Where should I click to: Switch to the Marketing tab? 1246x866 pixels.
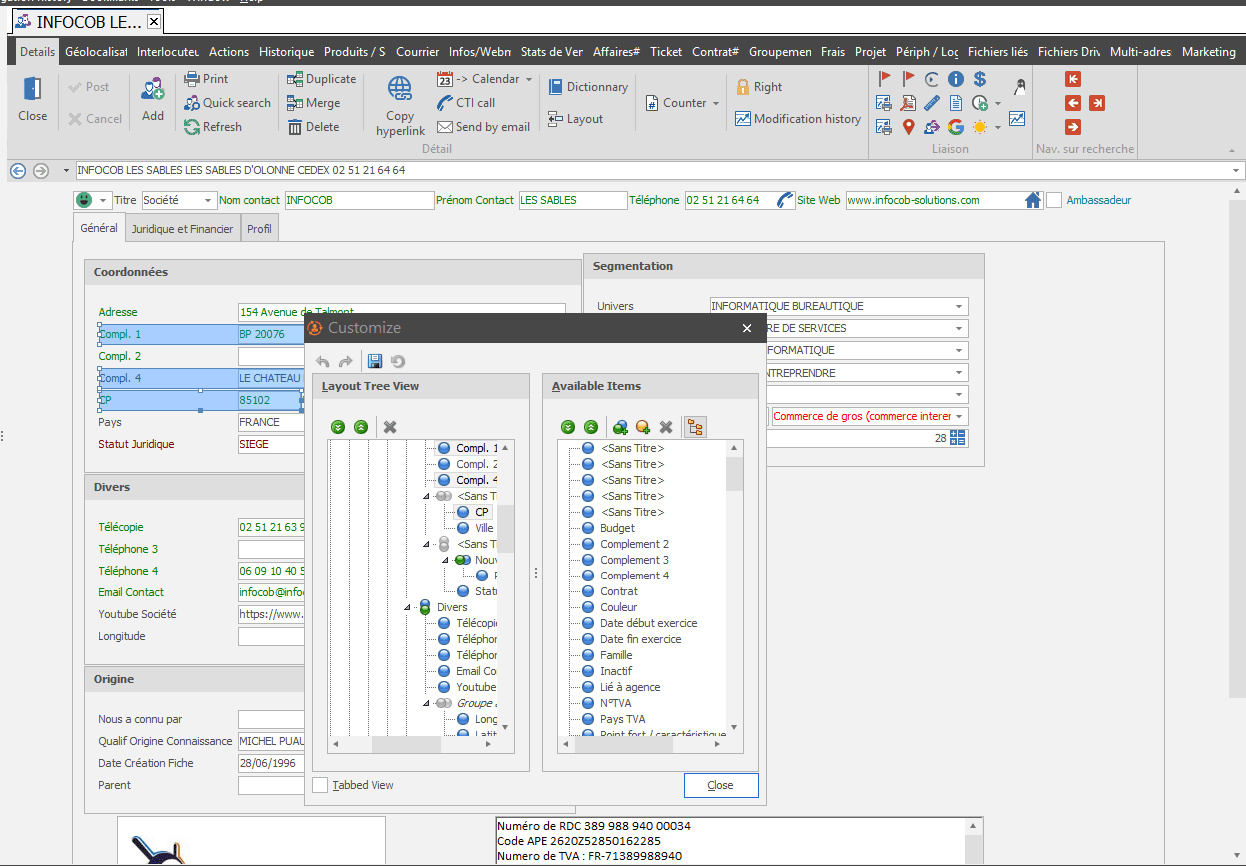(x=1208, y=52)
